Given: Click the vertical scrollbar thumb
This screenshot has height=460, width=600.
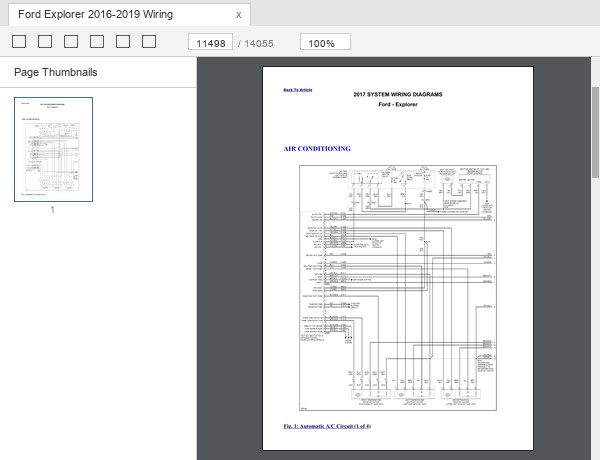Looking at the screenshot, I should [595, 132].
